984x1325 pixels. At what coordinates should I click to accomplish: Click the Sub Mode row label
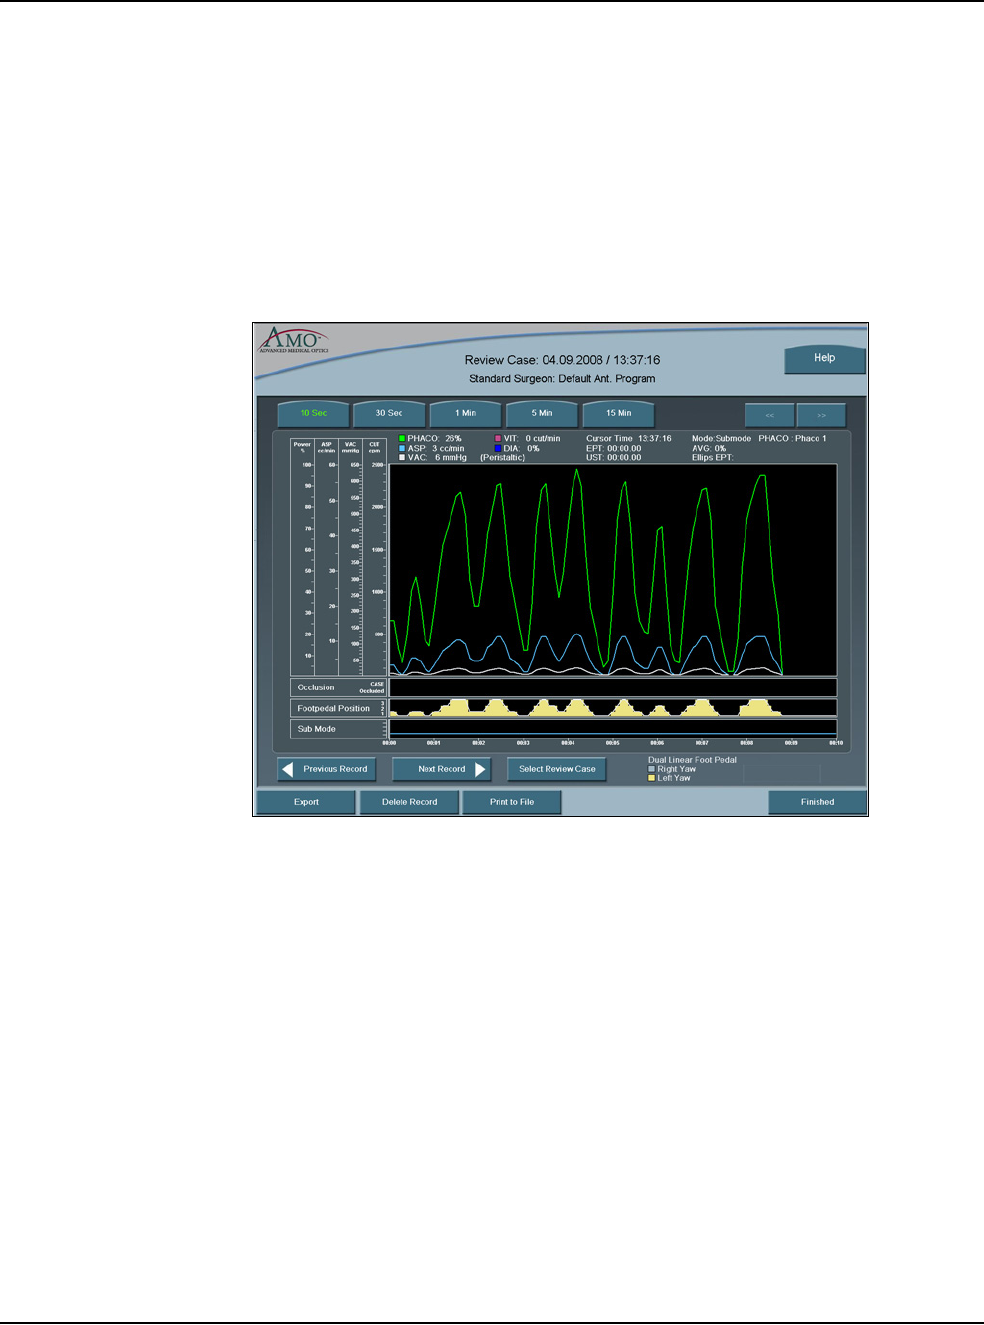pos(316,729)
